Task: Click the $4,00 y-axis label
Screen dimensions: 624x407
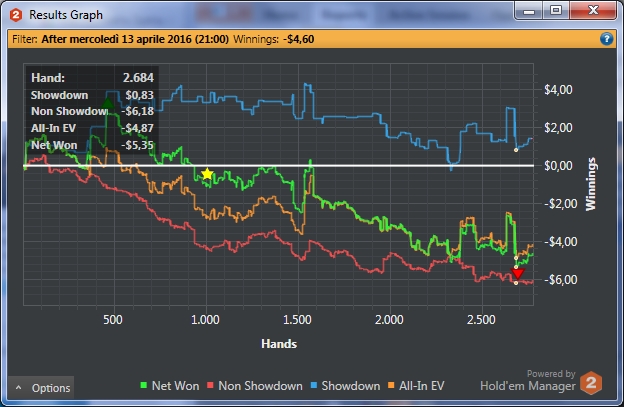Action: [x=558, y=90]
